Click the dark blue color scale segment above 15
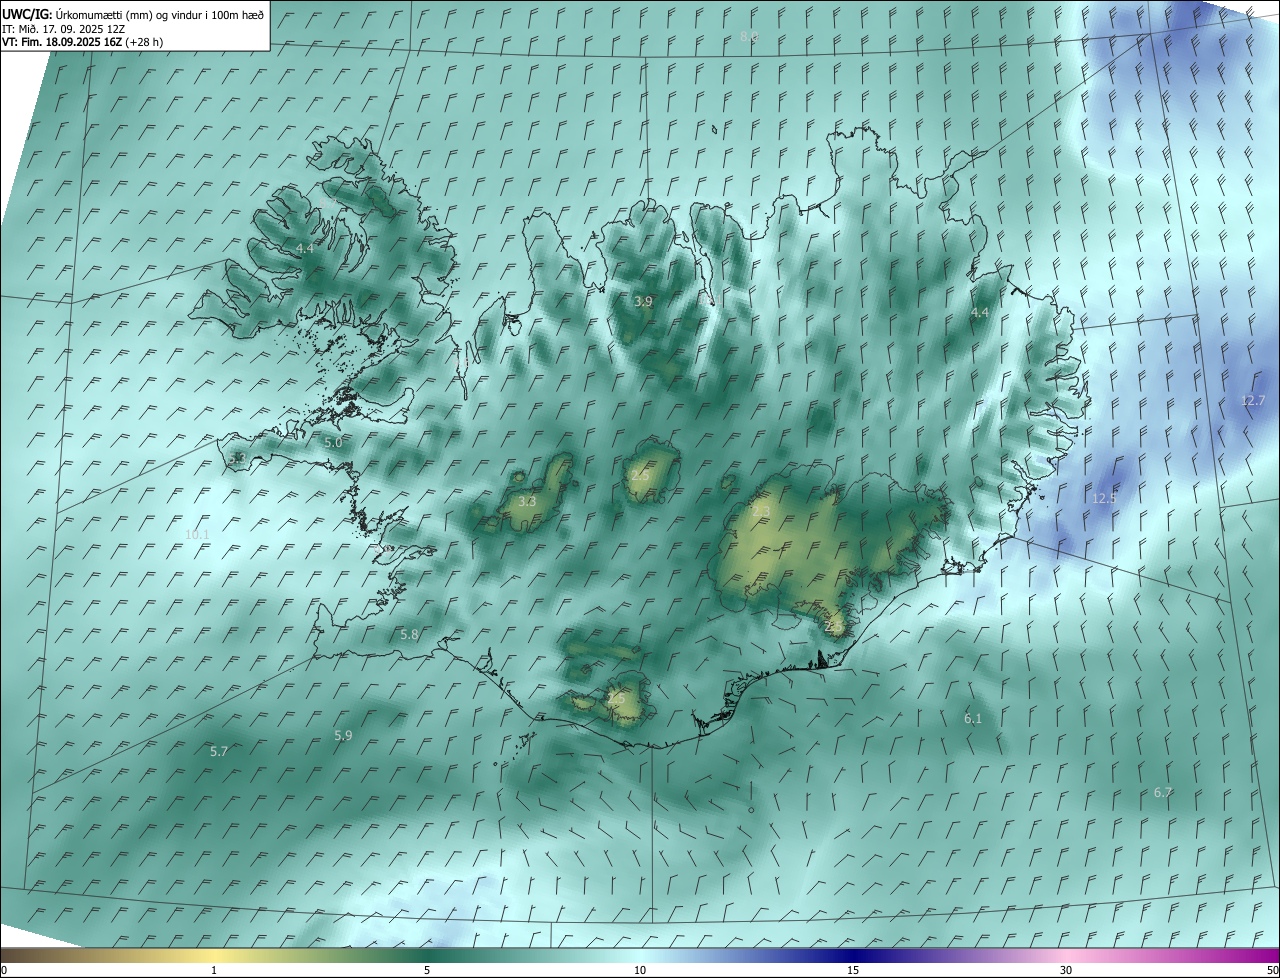1280x978 pixels. 853,955
